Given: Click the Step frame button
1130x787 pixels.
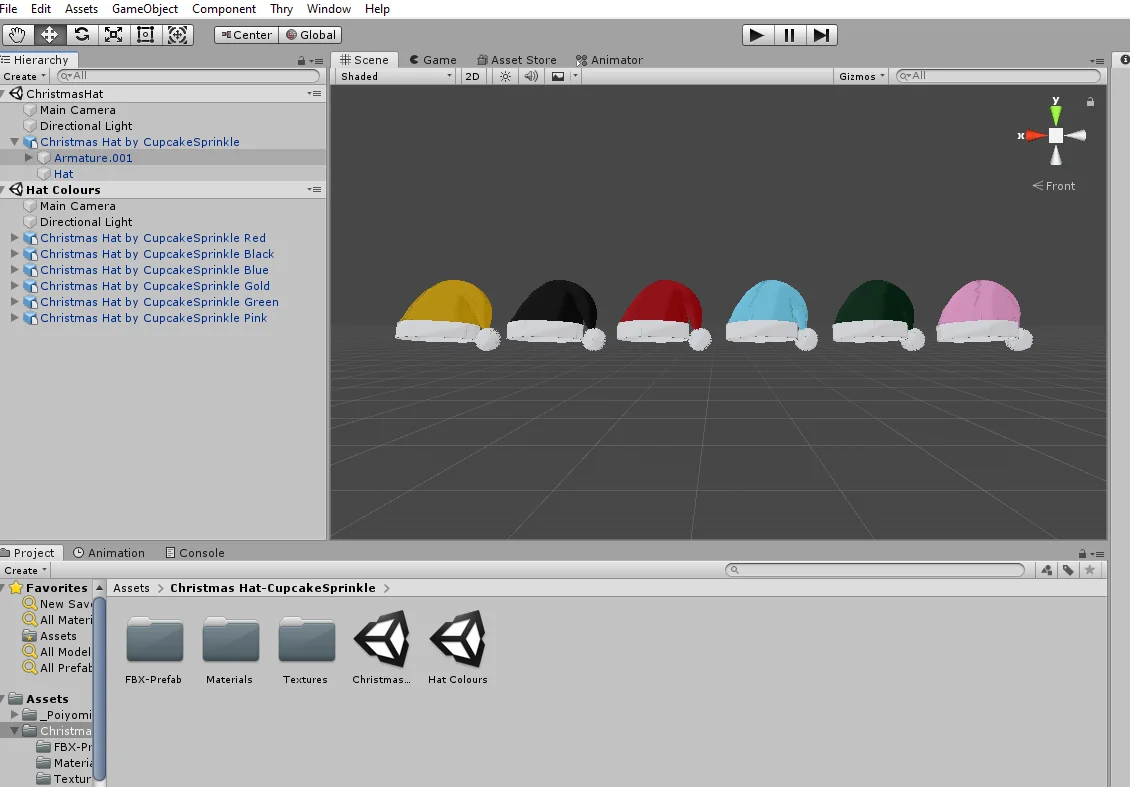Looking at the screenshot, I should (822, 34).
